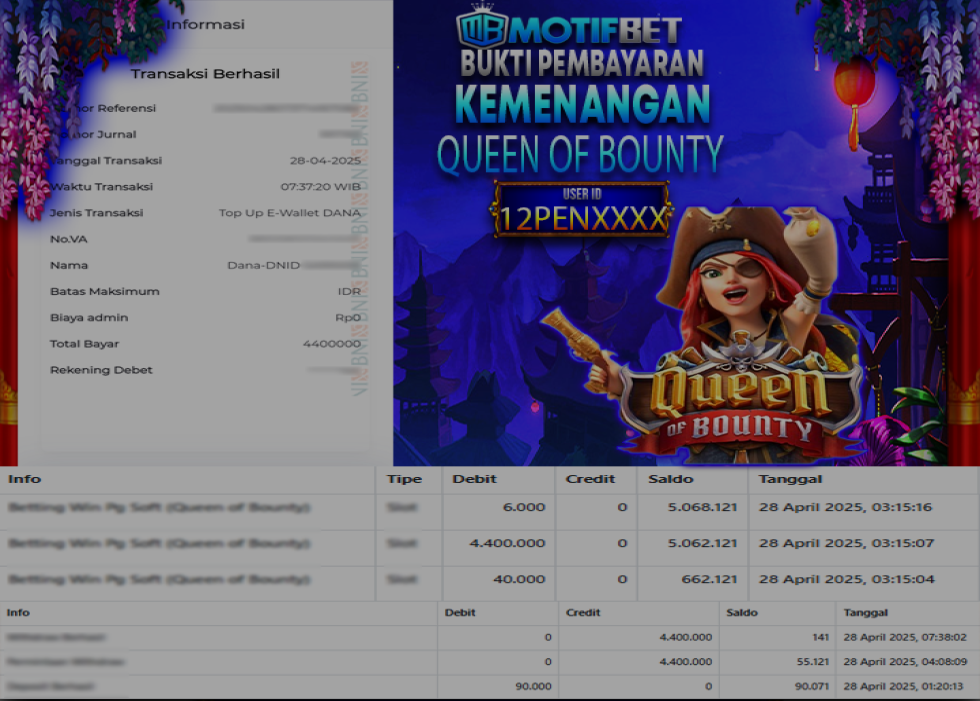Click the thin cyan QUEEN OF BOUNTY title
Image resolution: width=980 pixels, height=701 pixels.
click(580, 154)
